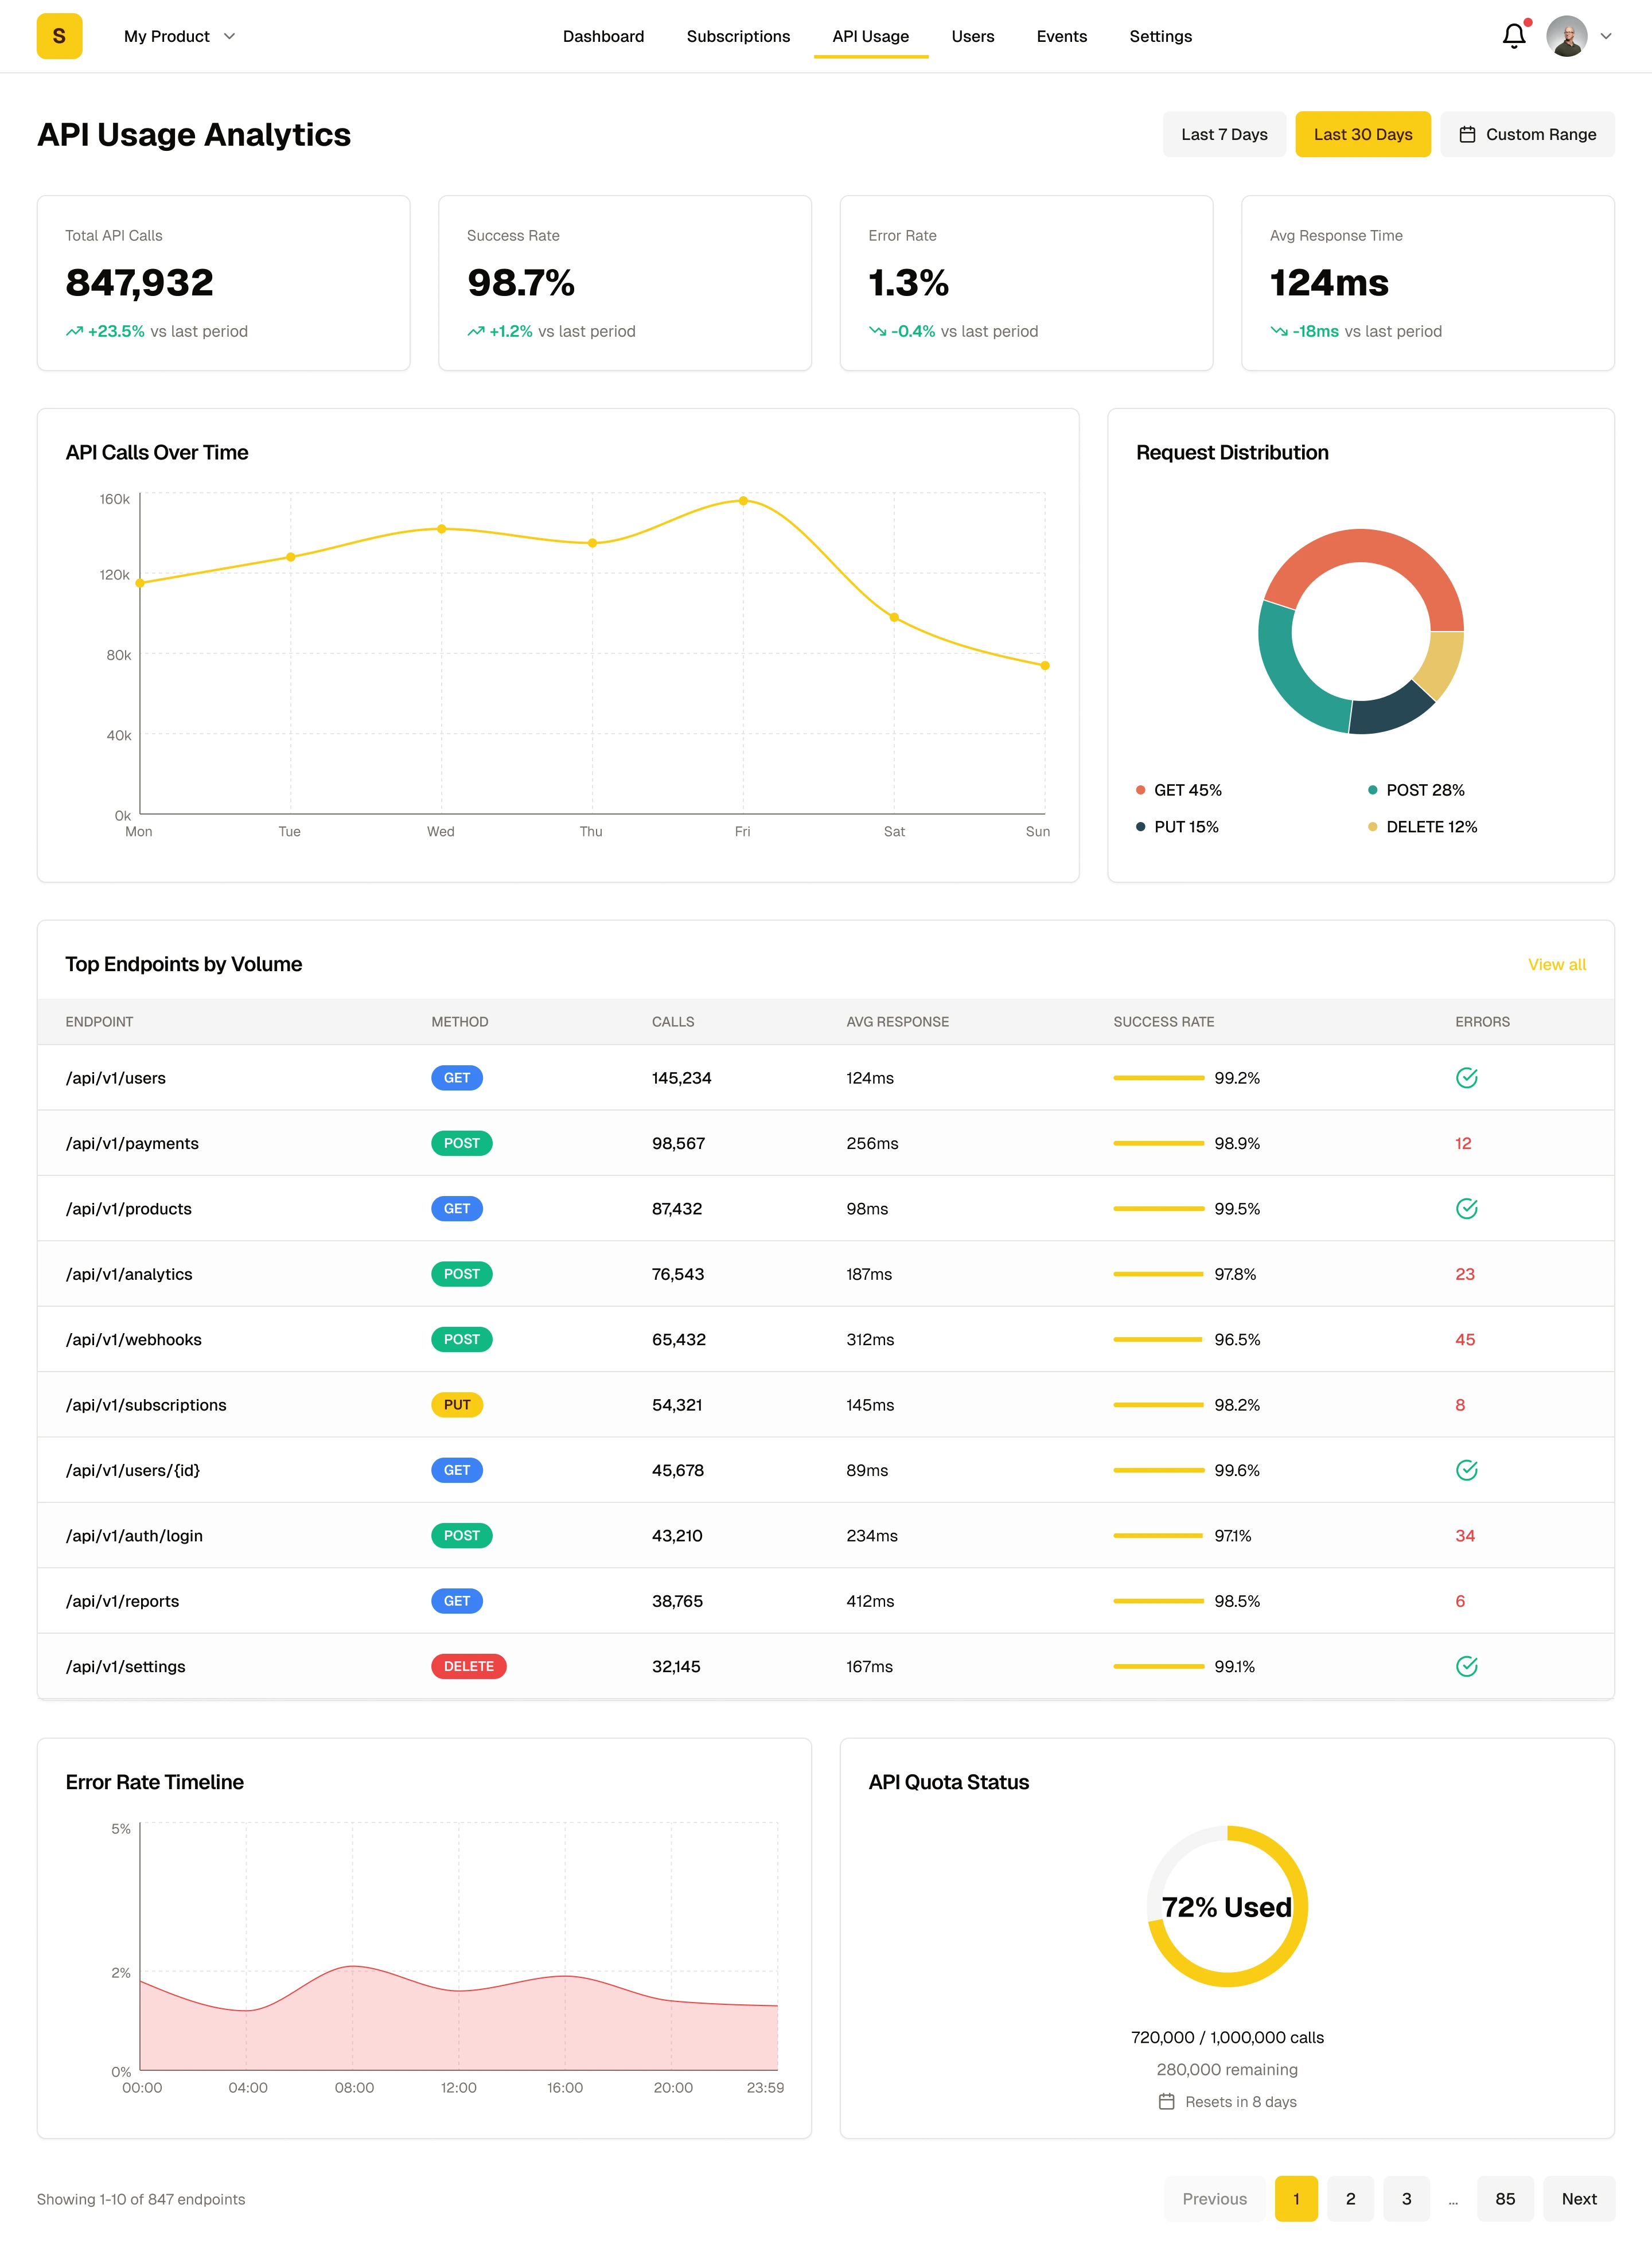Click the check icon for /api/v1/products row
Viewport: 1652px width, 2259px height.
point(1466,1208)
